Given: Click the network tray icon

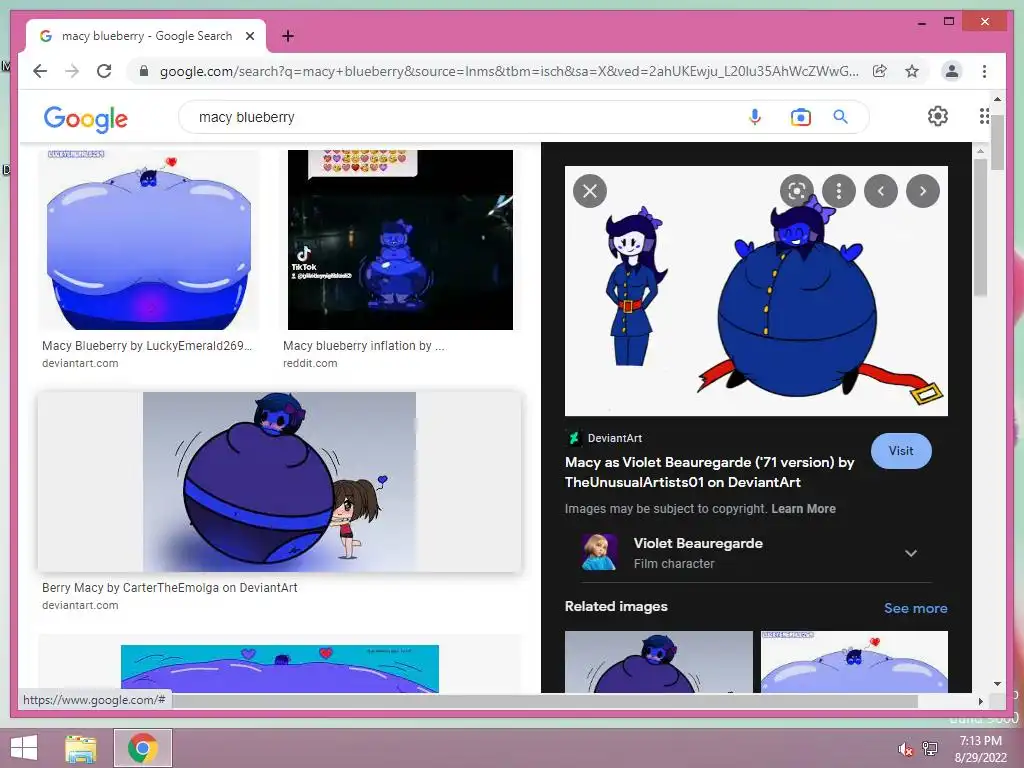Looking at the screenshot, I should [x=930, y=749].
